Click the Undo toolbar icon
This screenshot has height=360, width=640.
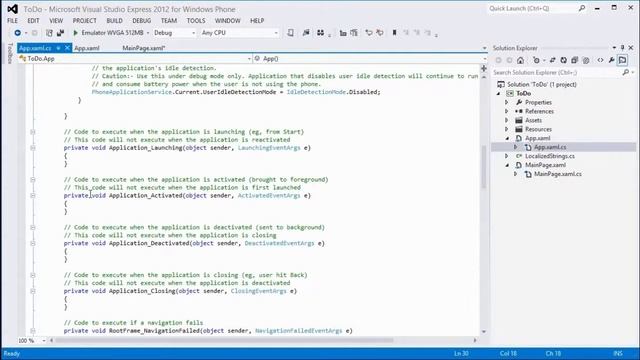pyautogui.click(x=369, y=33)
